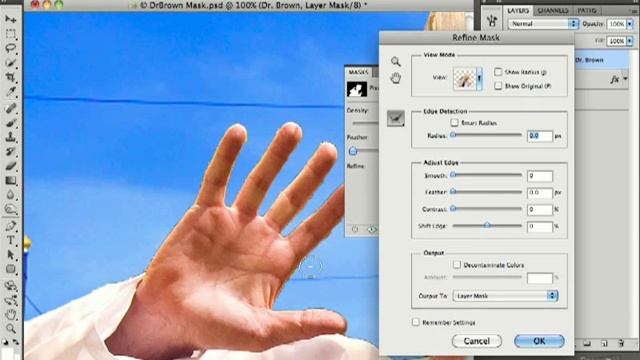The width and height of the screenshot is (640, 360).
Task: Select the Lasso tool
Action: tap(11, 48)
